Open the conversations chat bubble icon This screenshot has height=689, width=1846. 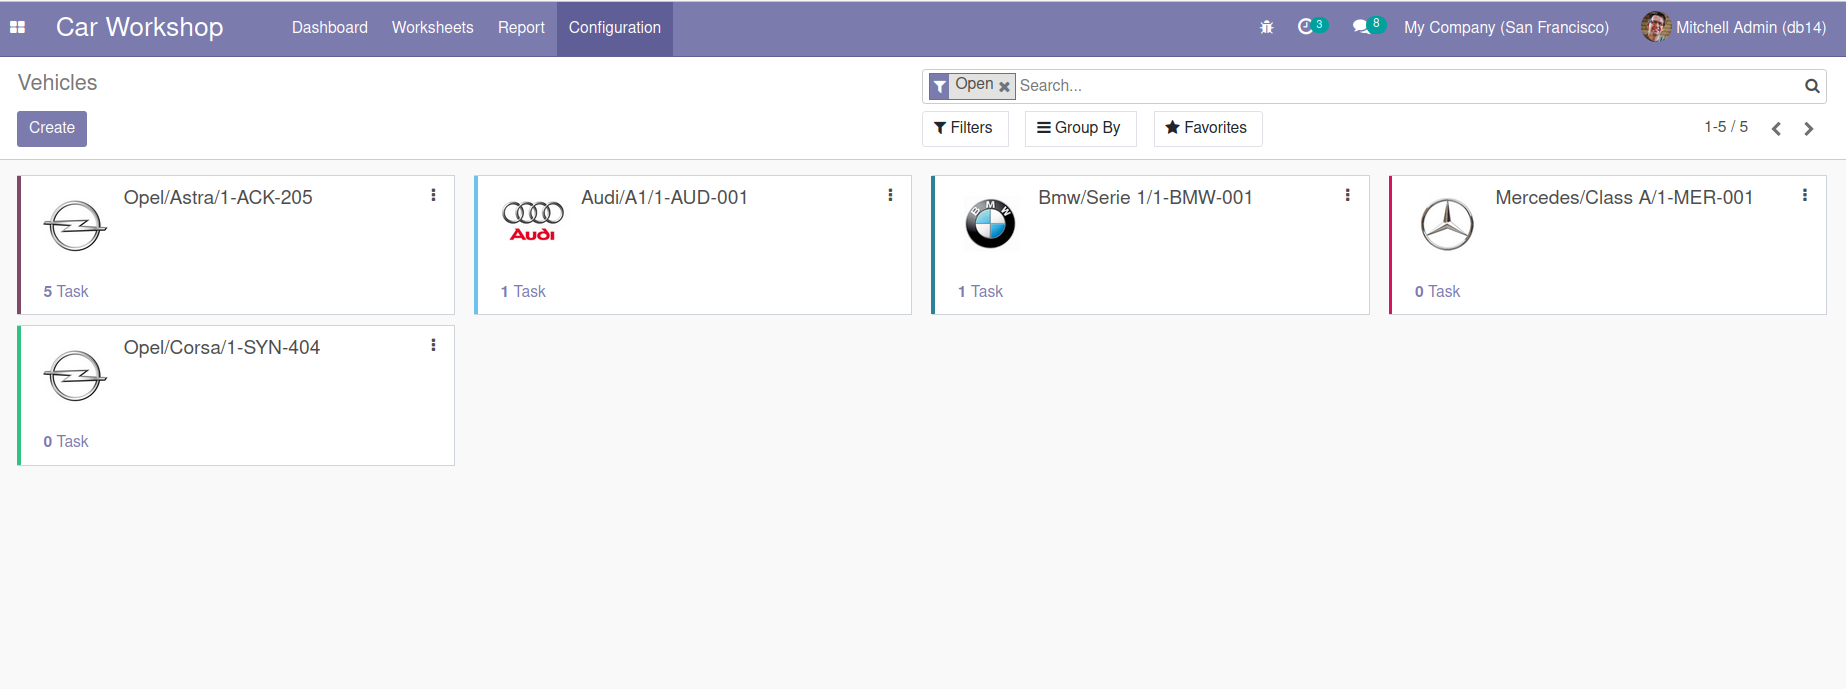(1361, 27)
